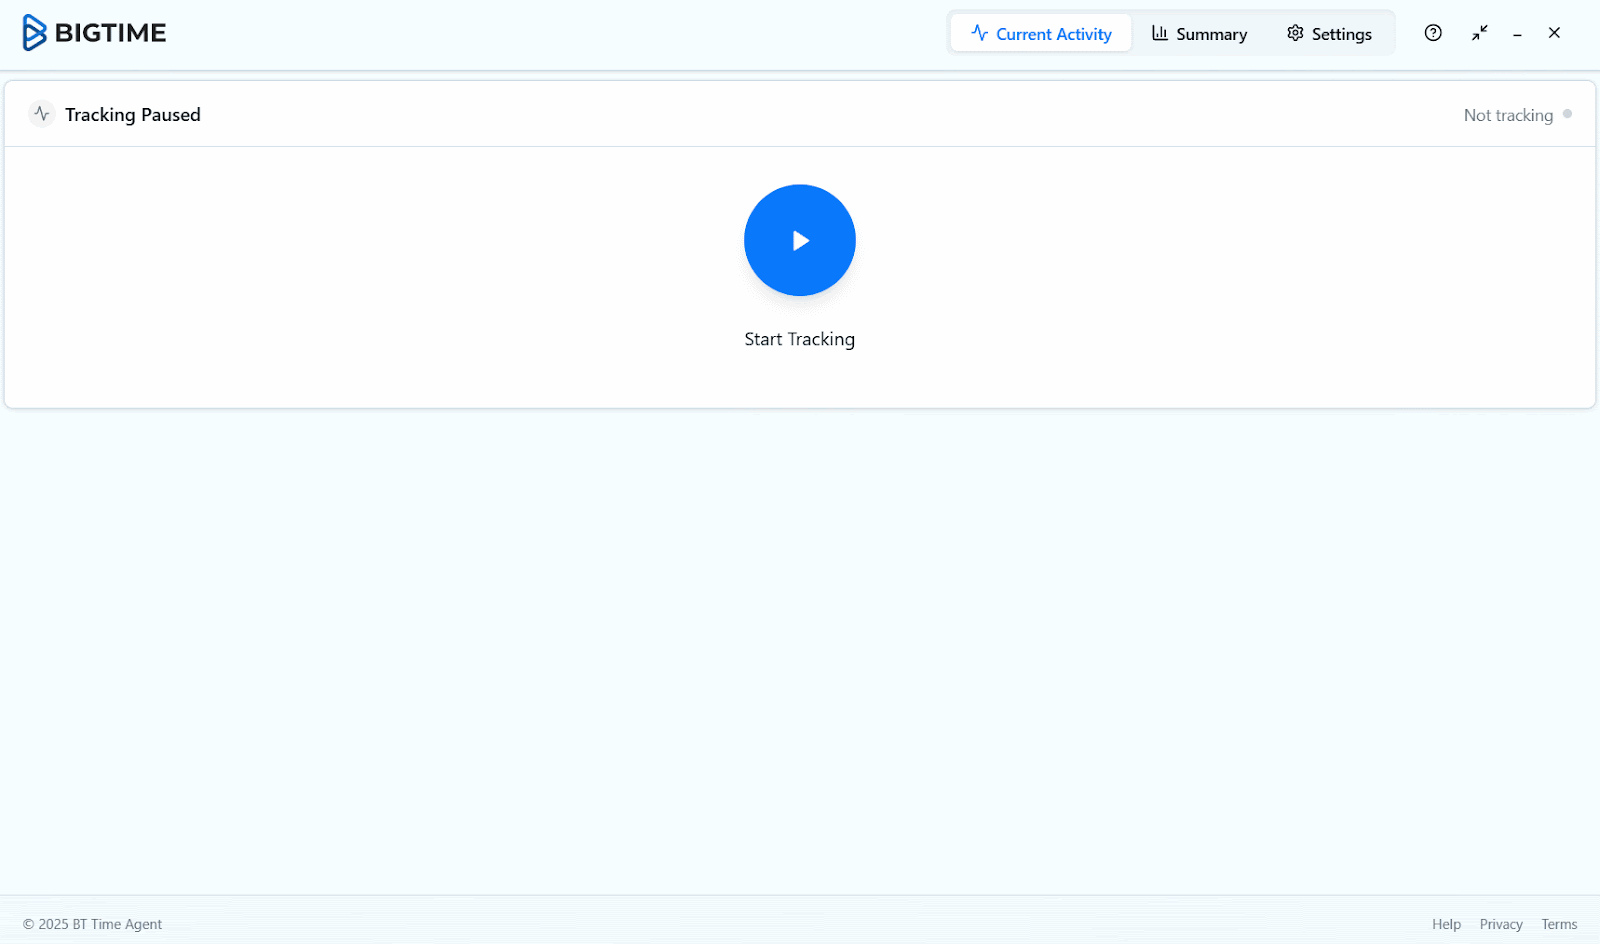The height and width of the screenshot is (944, 1600).
Task: Click the BigTime logo icon
Action: tap(33, 31)
